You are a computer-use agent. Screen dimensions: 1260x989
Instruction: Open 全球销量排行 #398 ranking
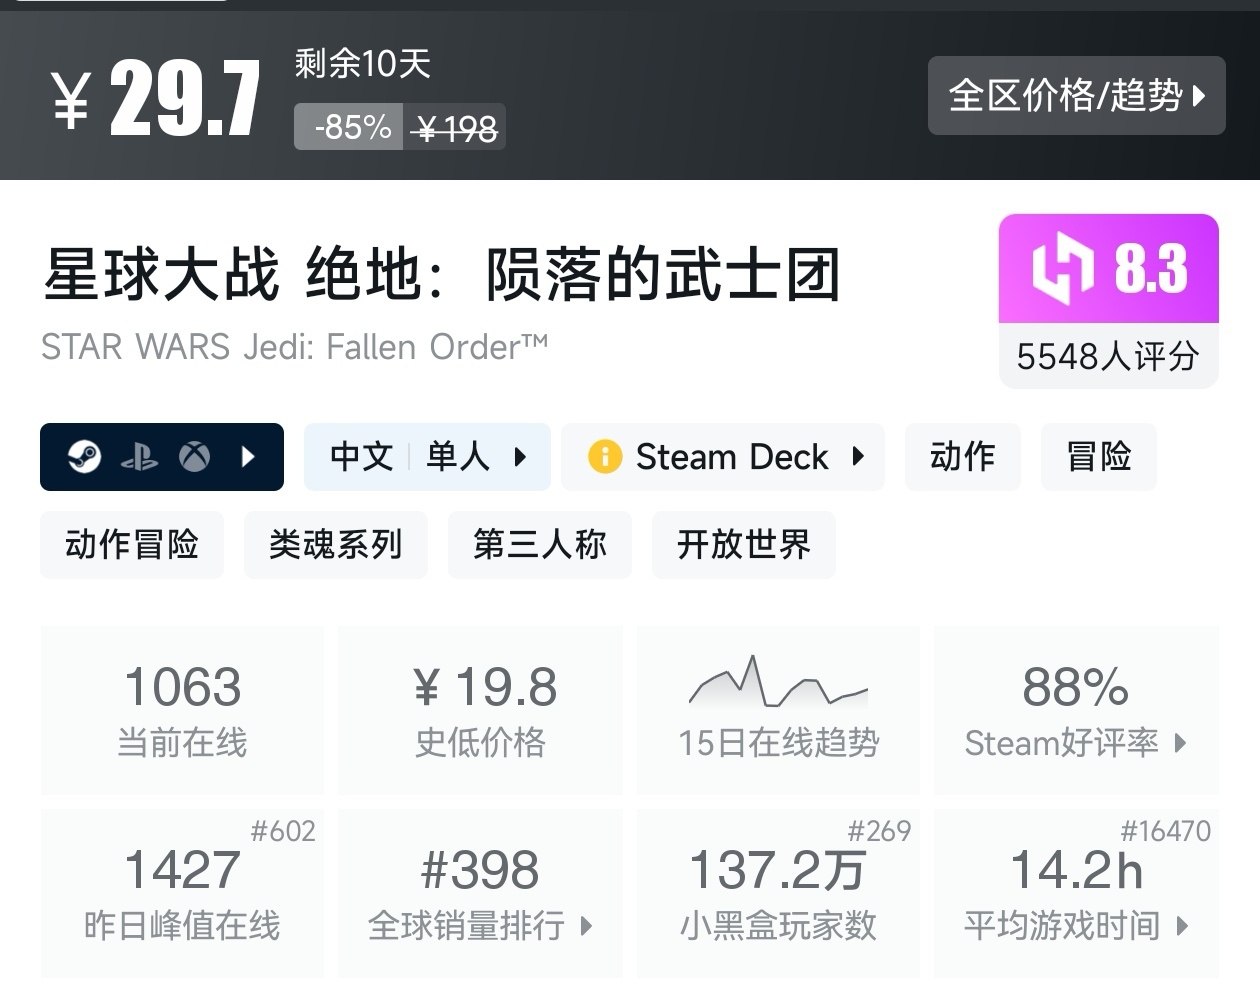pos(481,893)
